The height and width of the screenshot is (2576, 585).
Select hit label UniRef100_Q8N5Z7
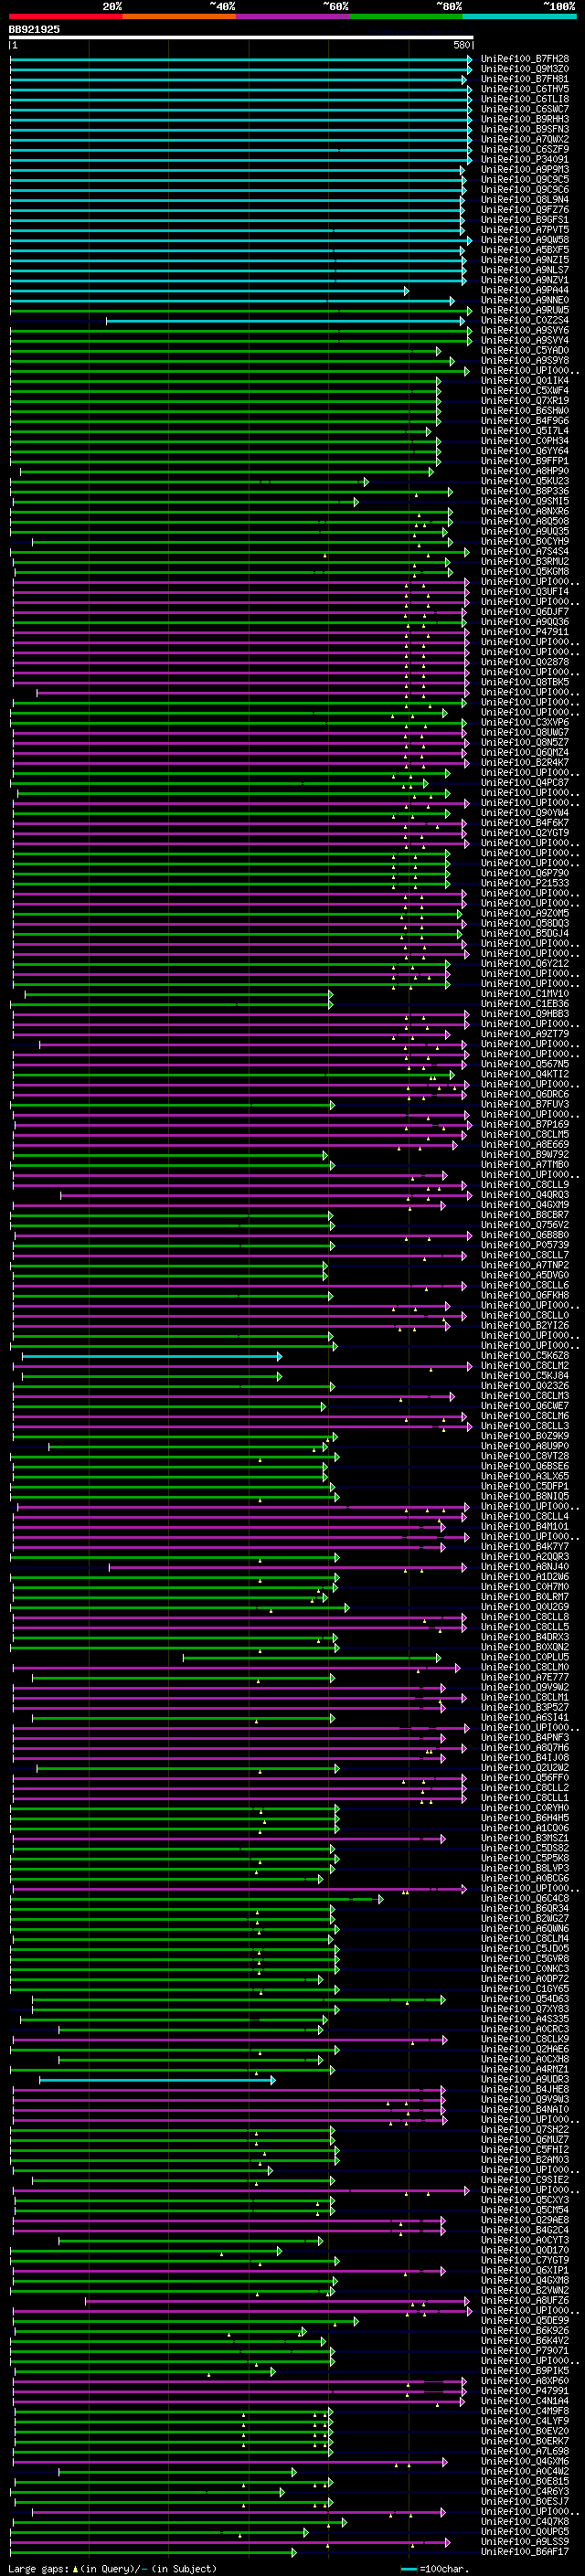[525, 742]
